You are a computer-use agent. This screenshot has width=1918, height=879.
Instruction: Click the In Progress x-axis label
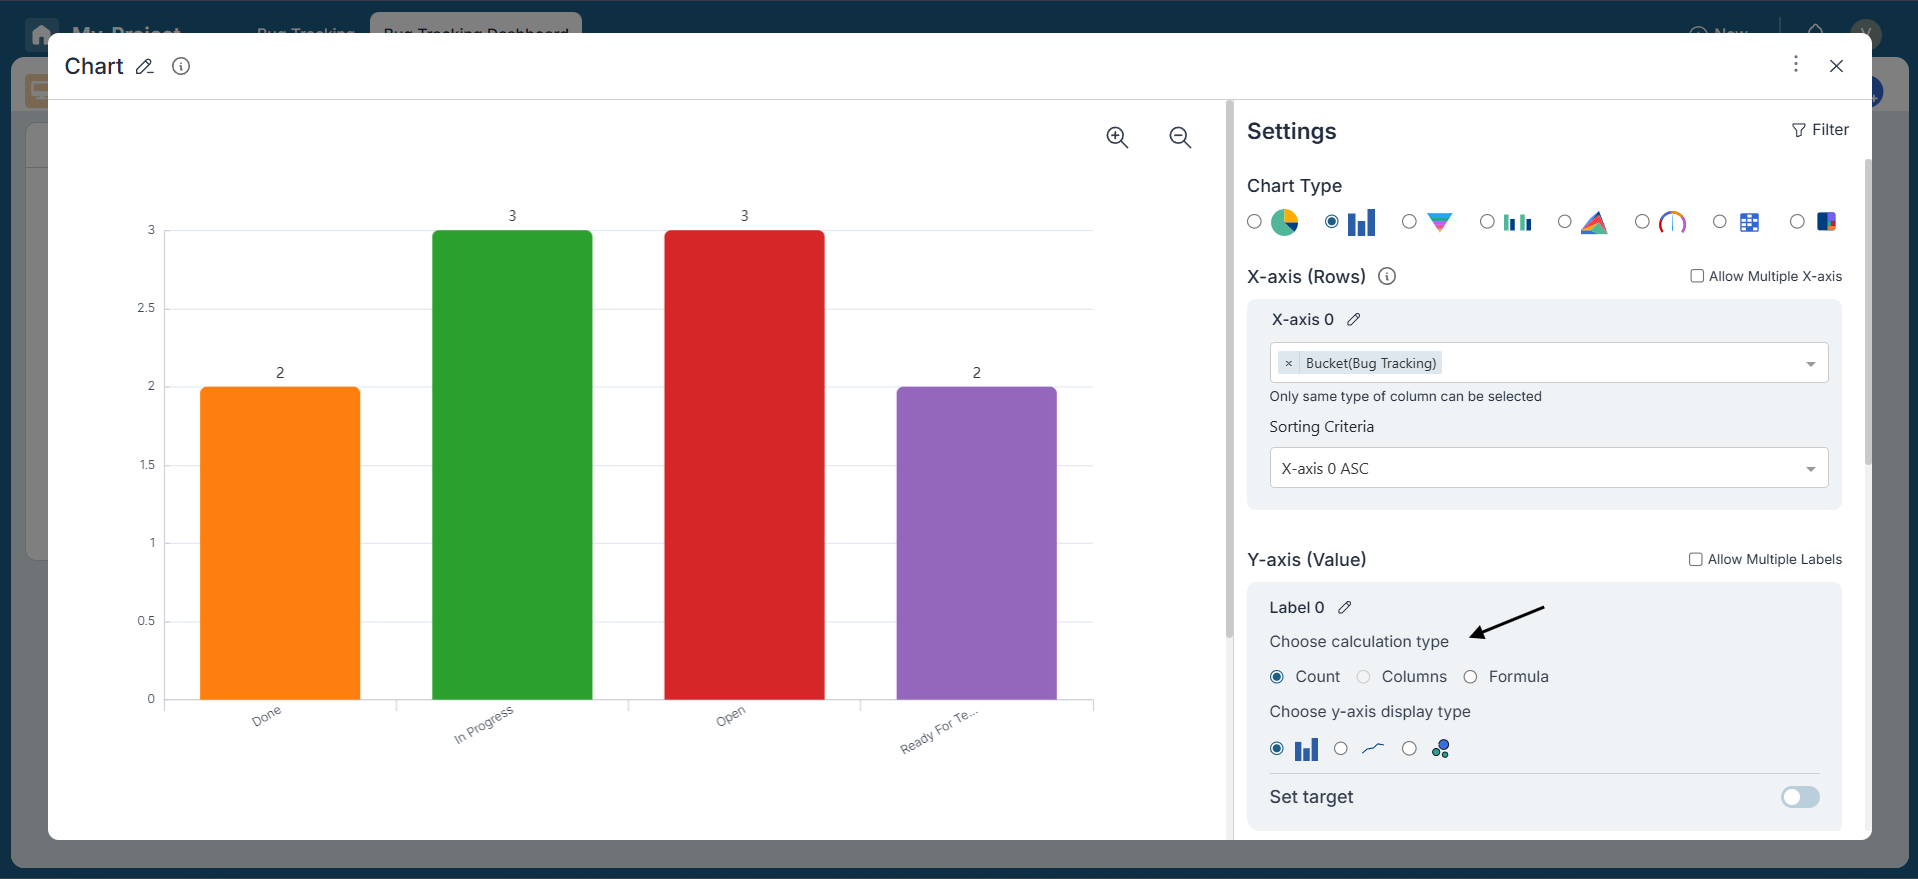(x=484, y=725)
